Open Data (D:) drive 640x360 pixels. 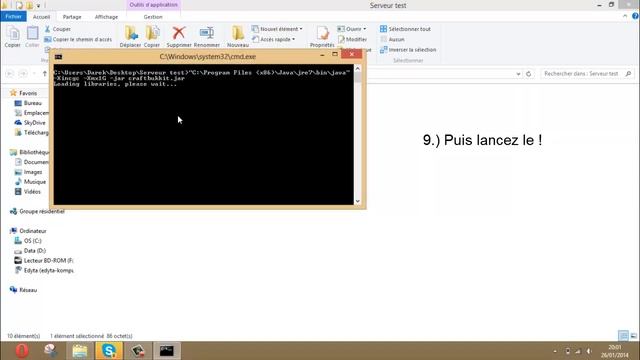30,251
